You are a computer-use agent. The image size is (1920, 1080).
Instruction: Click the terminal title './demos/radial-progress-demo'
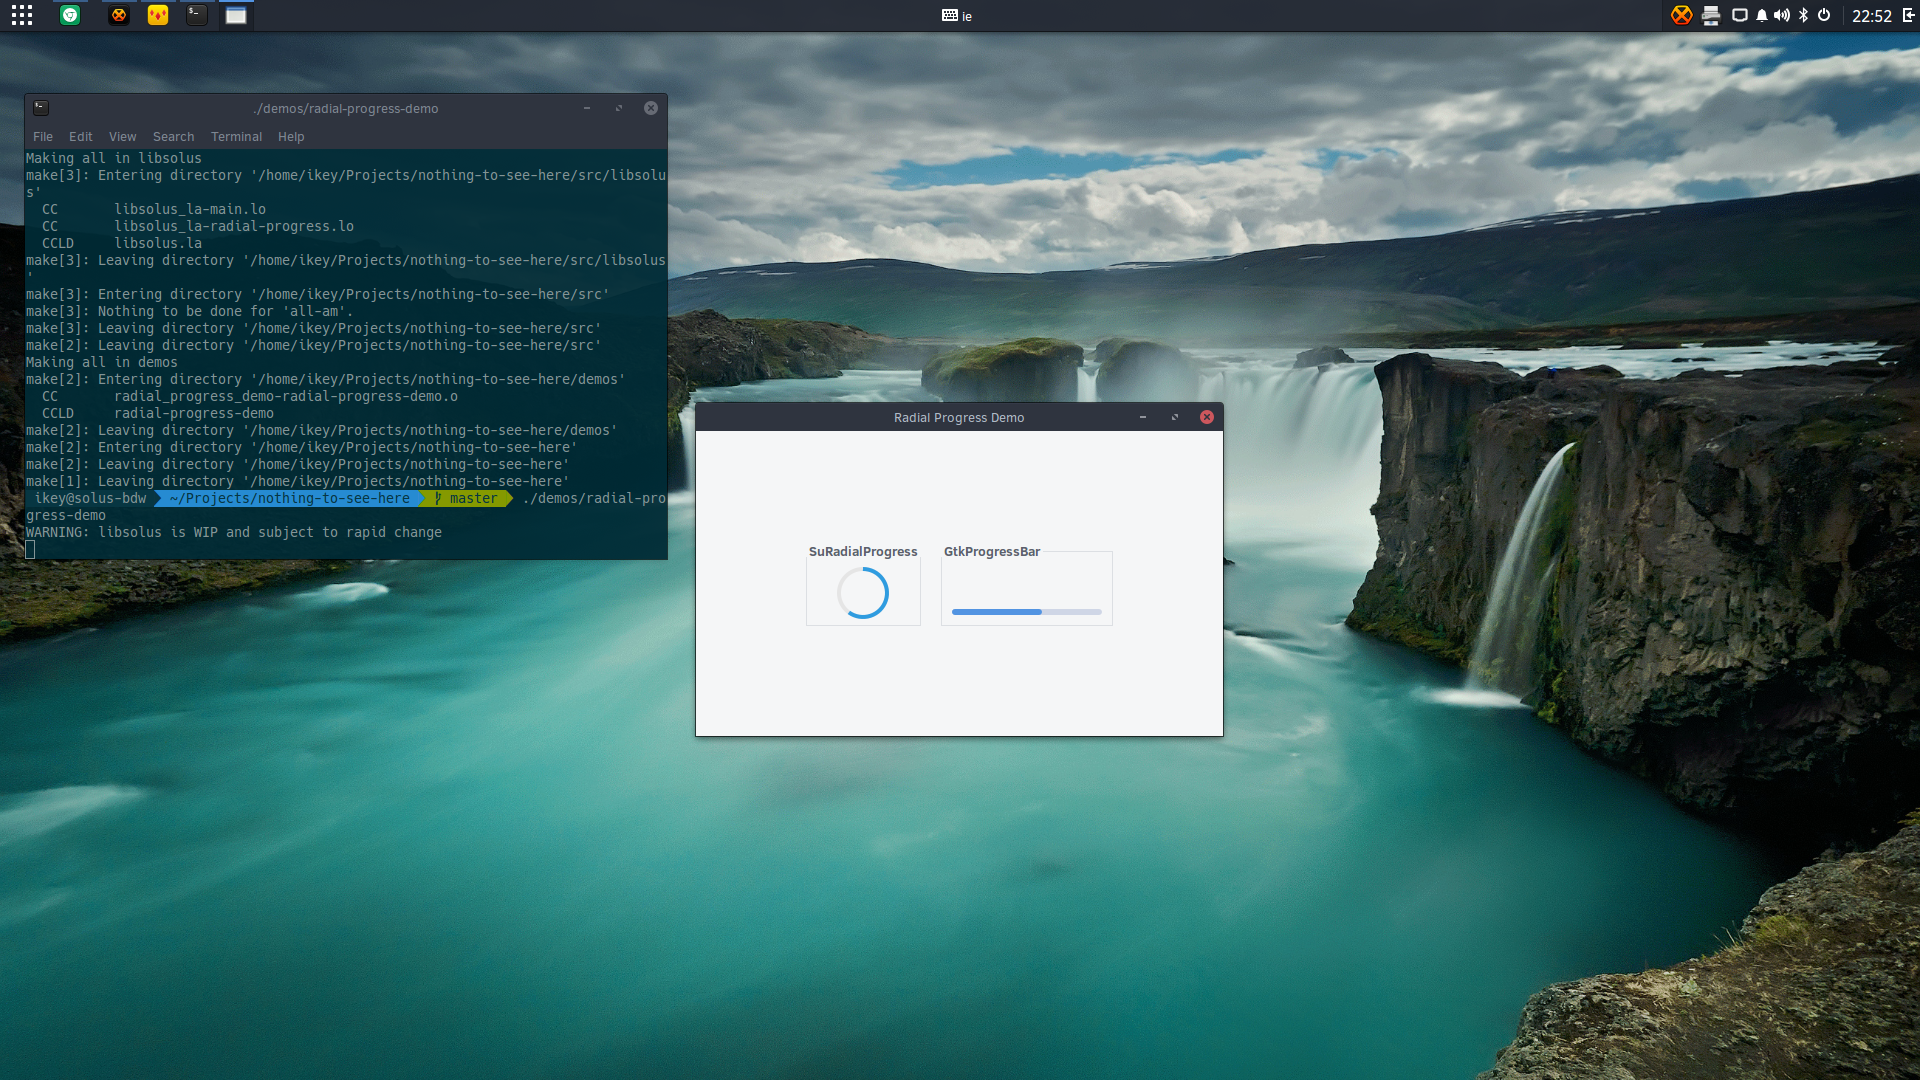pos(346,109)
